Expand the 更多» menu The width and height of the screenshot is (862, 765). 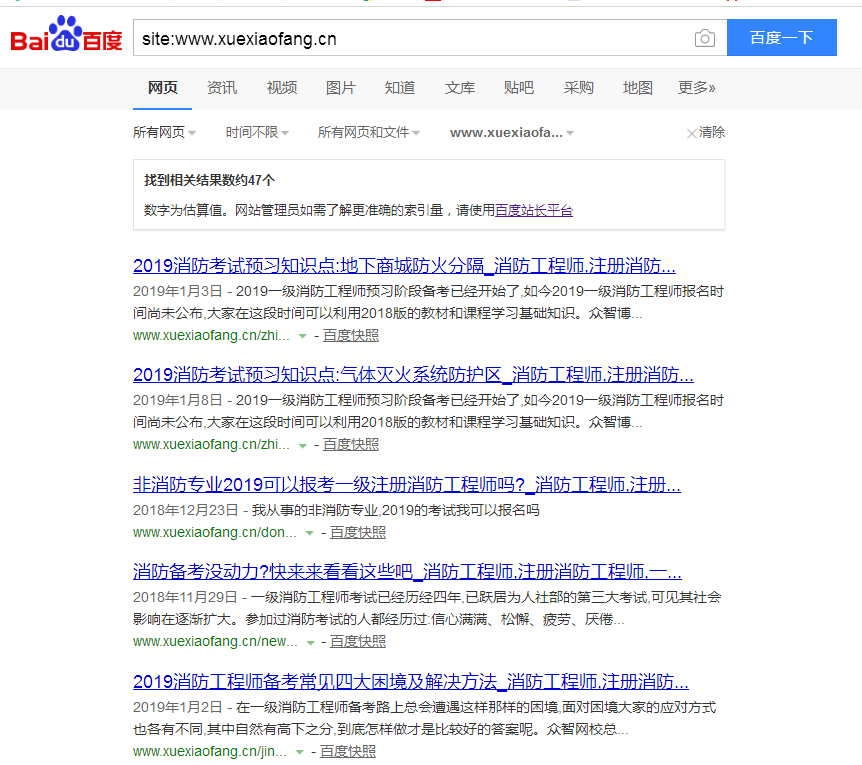697,88
